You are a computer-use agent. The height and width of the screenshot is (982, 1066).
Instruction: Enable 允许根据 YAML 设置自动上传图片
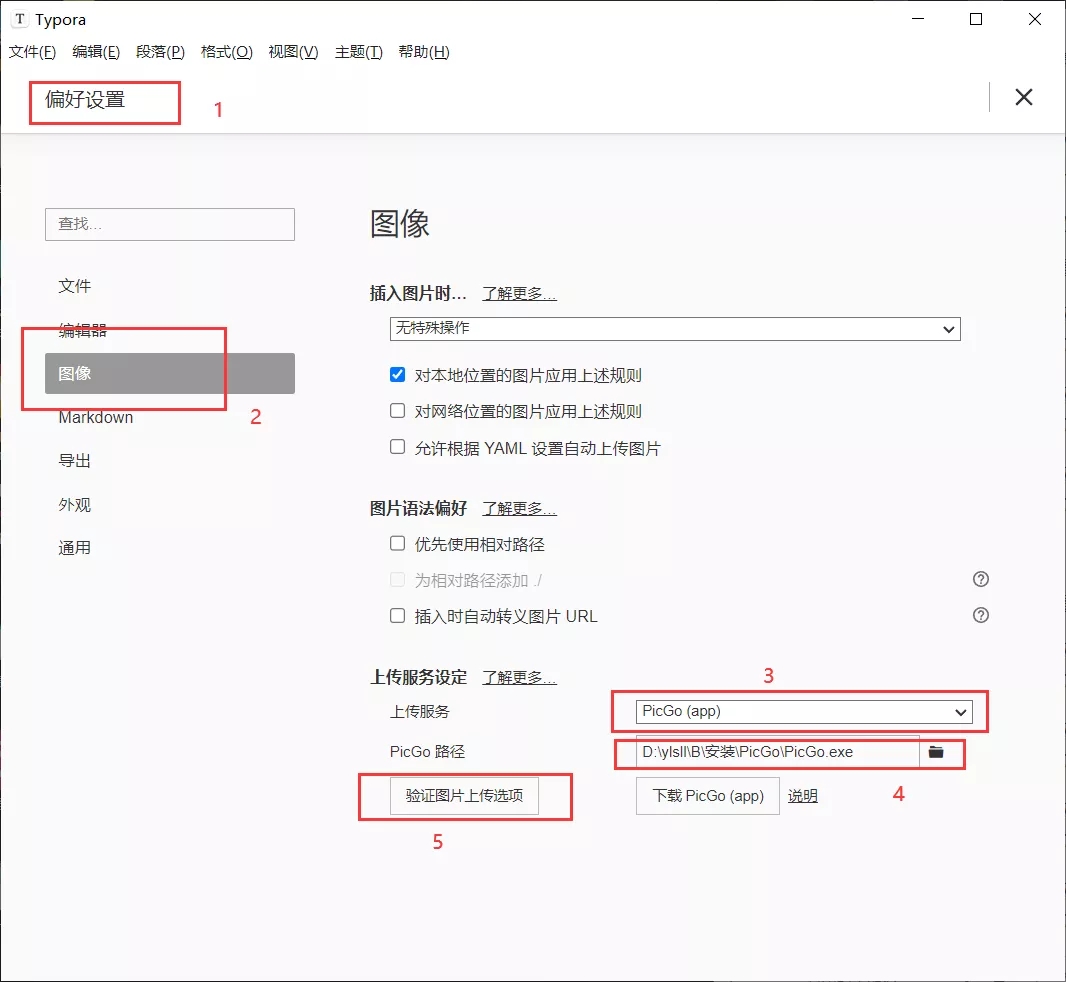point(397,446)
